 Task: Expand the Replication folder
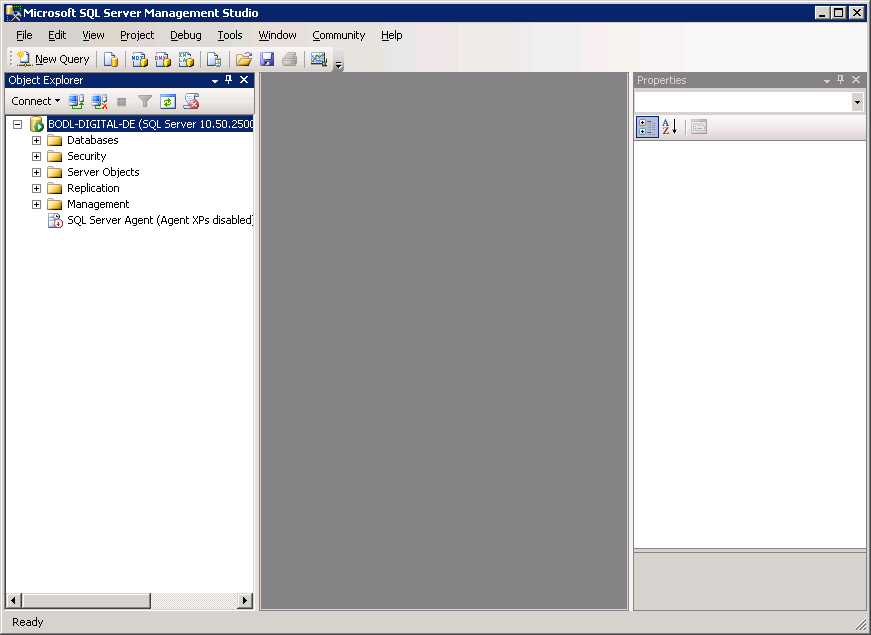(37, 188)
